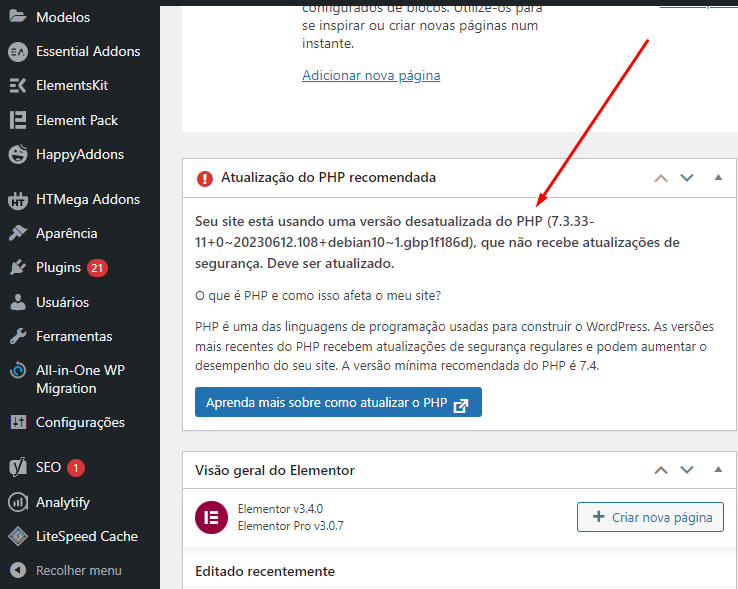Click Aprenda mais sobre como atualizar o PHP

[338, 402]
